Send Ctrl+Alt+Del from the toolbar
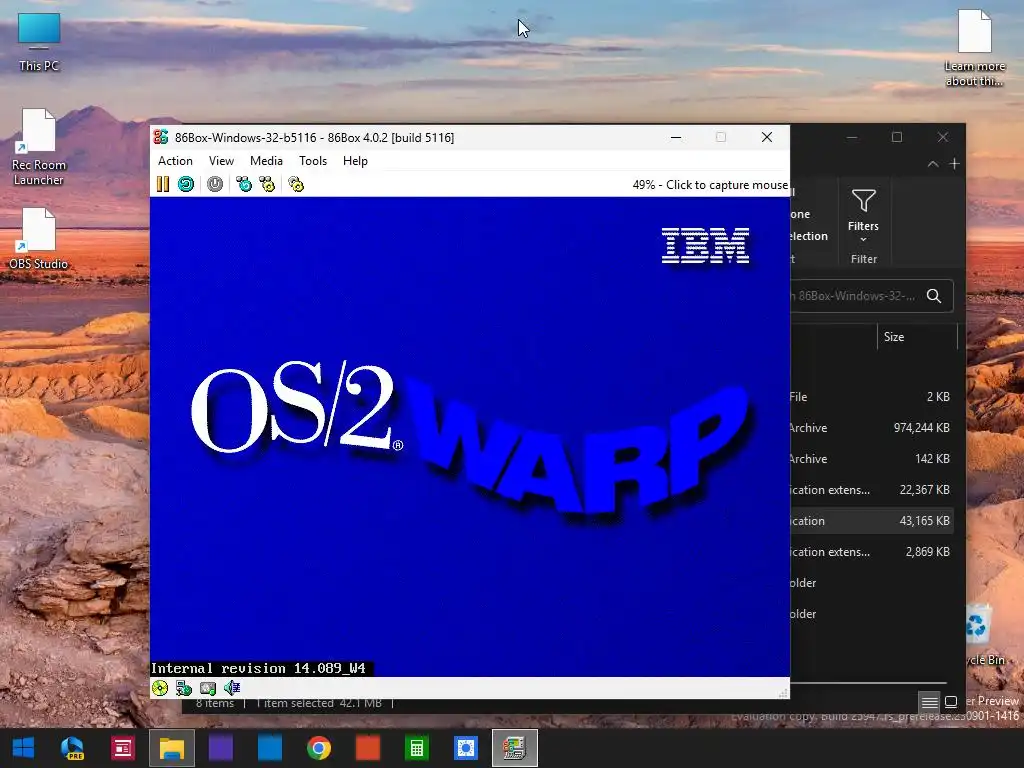1024x768 pixels. pos(244,184)
